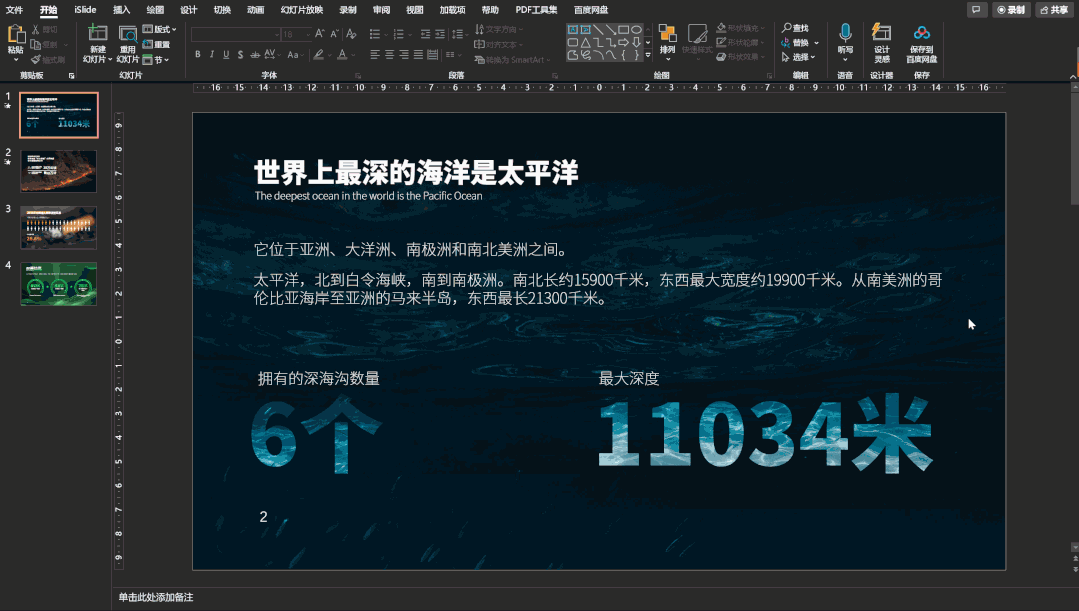Open the font color picker arrow
This screenshot has width=1079, height=611.
coord(353,54)
